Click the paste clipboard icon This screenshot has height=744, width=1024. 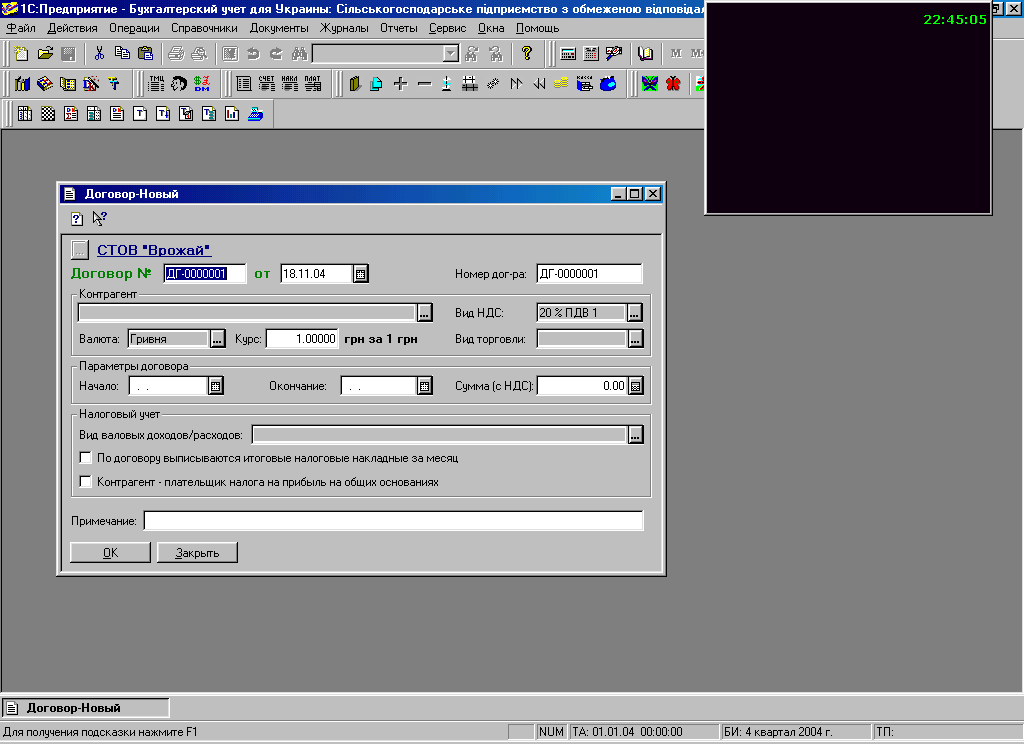(146, 54)
